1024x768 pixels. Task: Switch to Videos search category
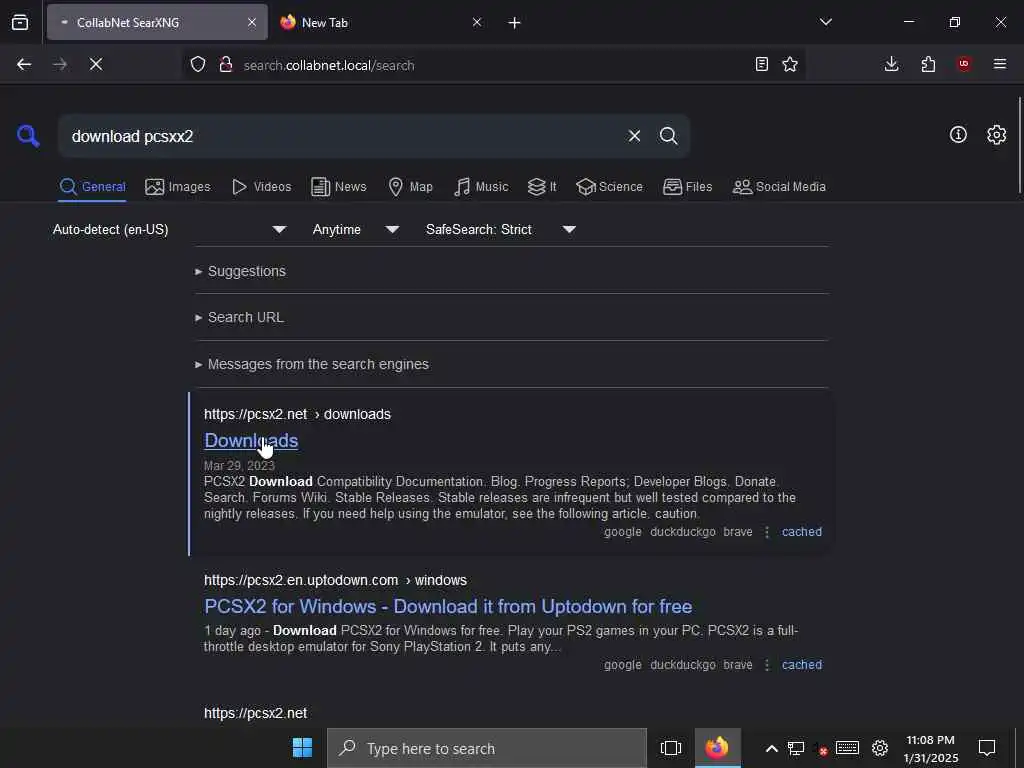point(261,187)
